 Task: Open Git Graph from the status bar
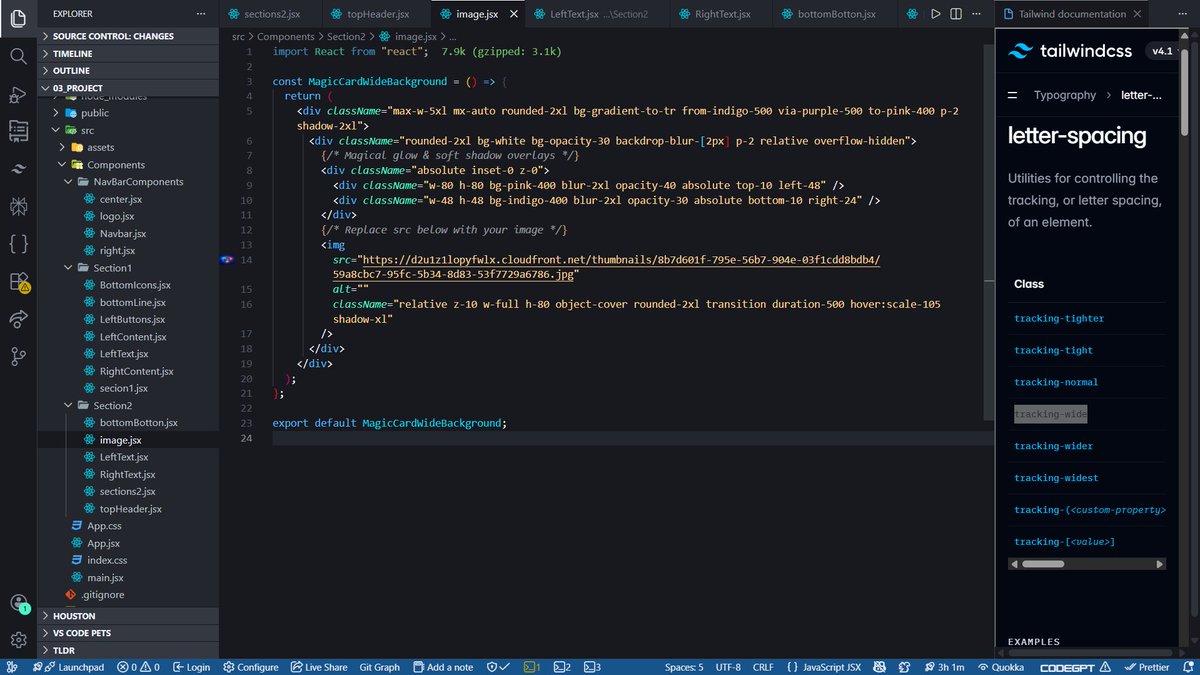pyautogui.click(x=379, y=666)
